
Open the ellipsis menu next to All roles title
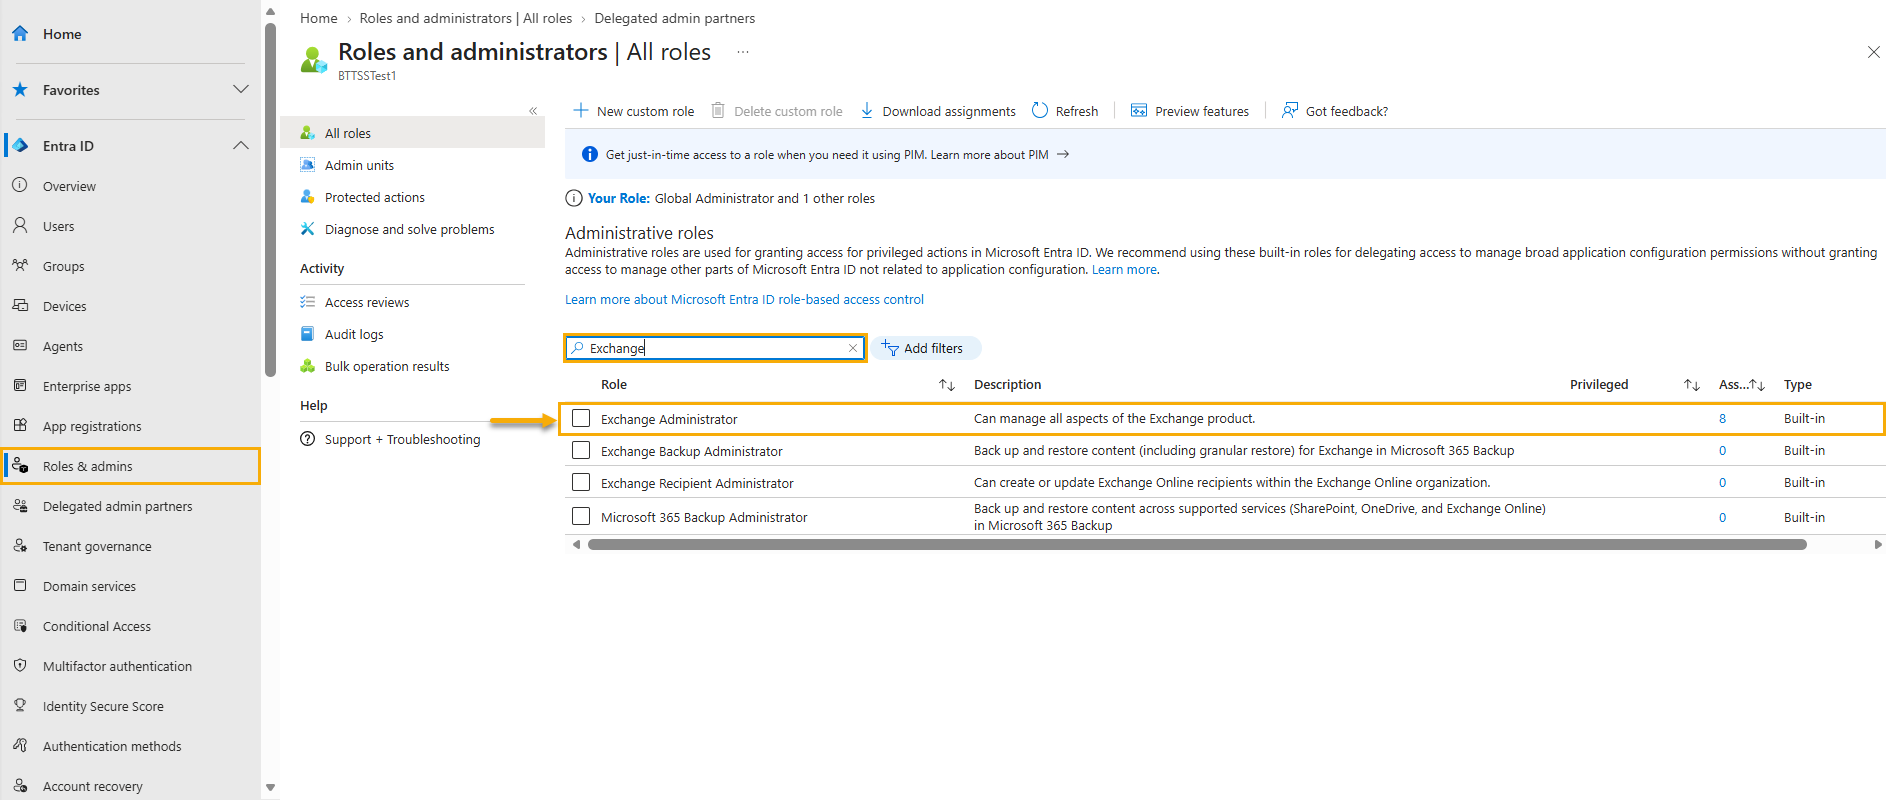point(743,52)
